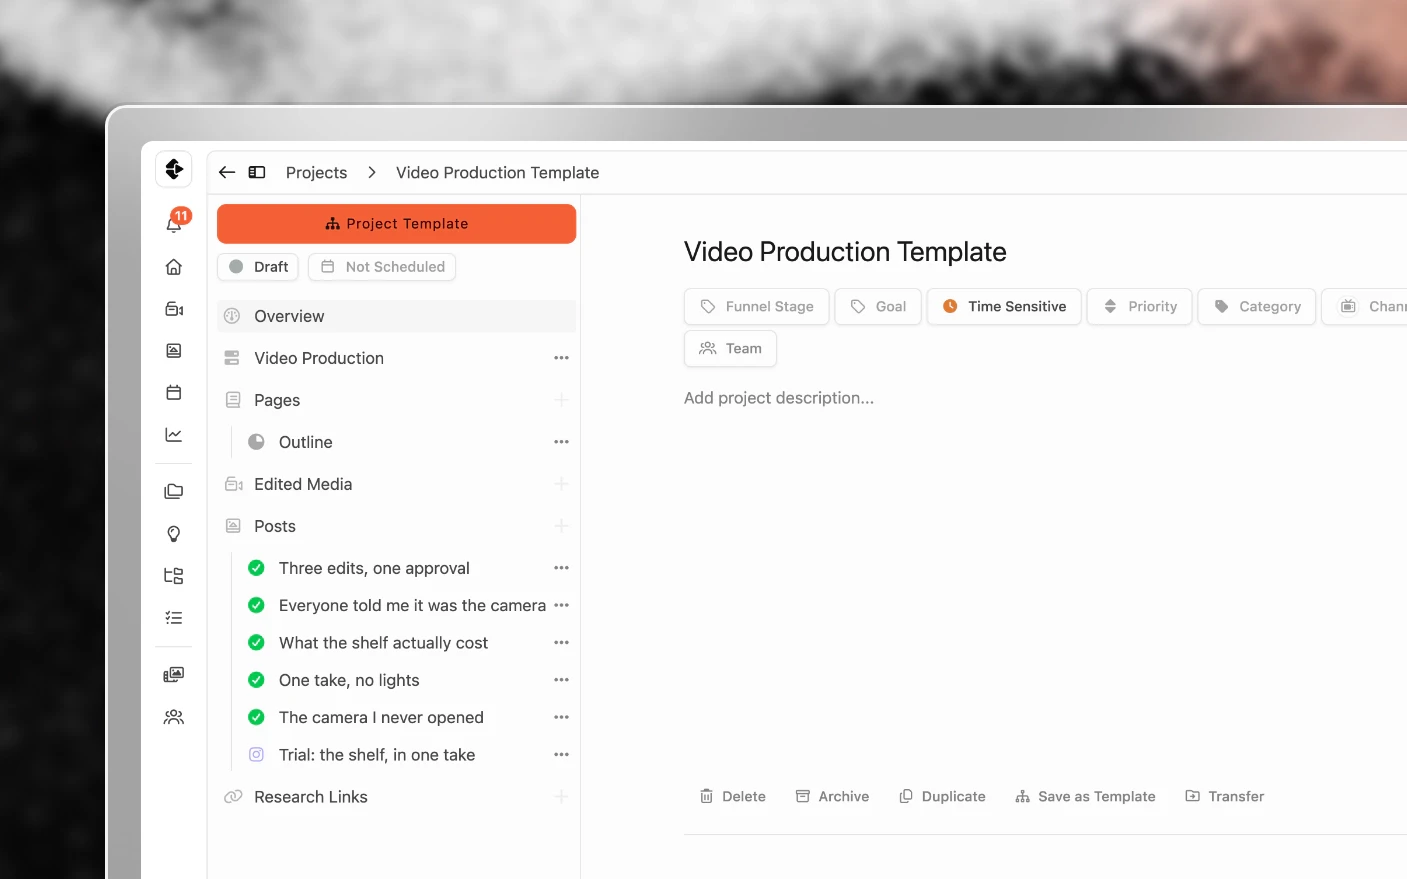Screen dimensions: 1407x879
Task: Go to the Home icon in sidebar
Action: pyautogui.click(x=174, y=267)
